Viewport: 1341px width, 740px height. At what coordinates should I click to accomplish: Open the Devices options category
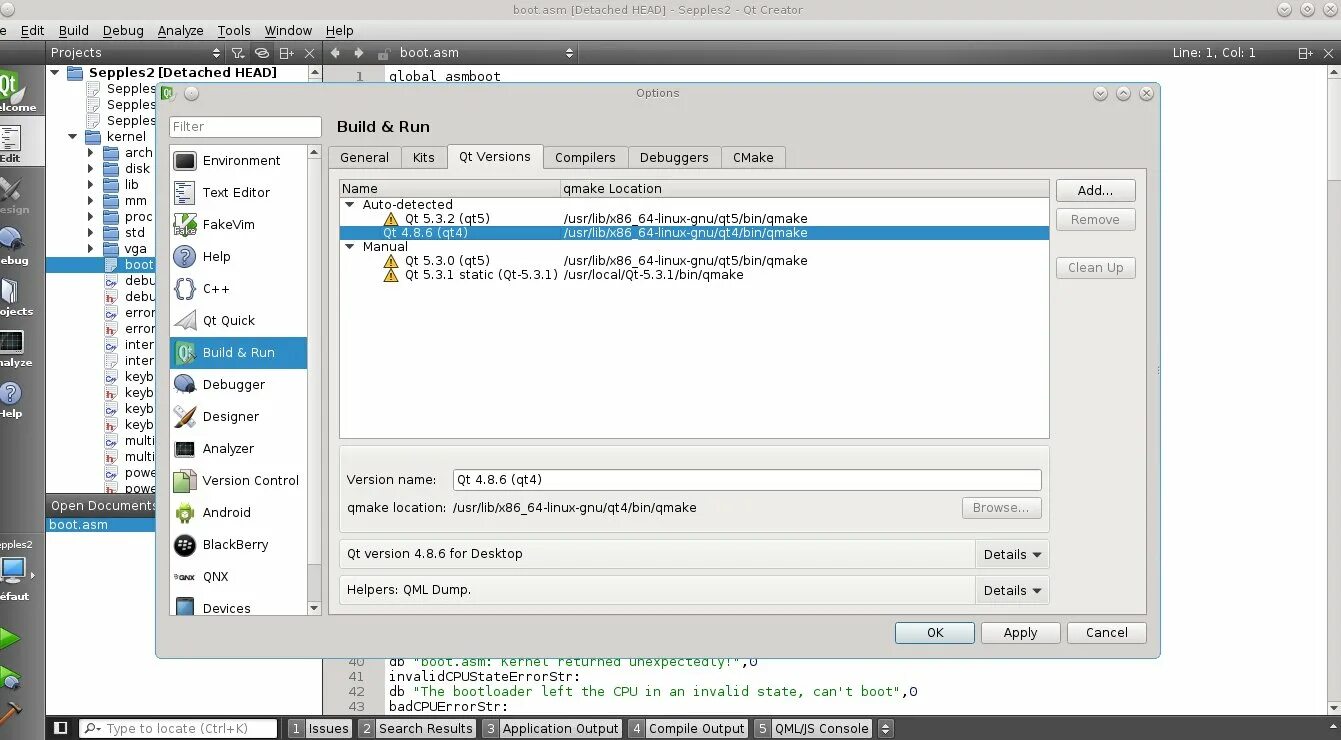[238, 606]
